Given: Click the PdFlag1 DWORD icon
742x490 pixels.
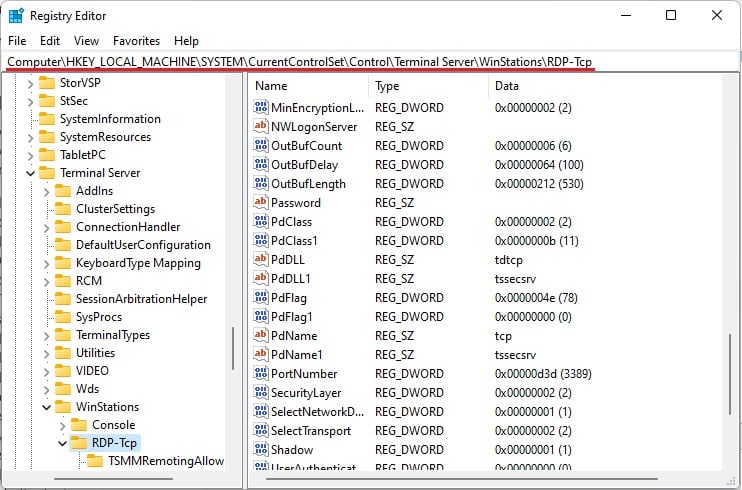Looking at the screenshot, I should 261,316.
